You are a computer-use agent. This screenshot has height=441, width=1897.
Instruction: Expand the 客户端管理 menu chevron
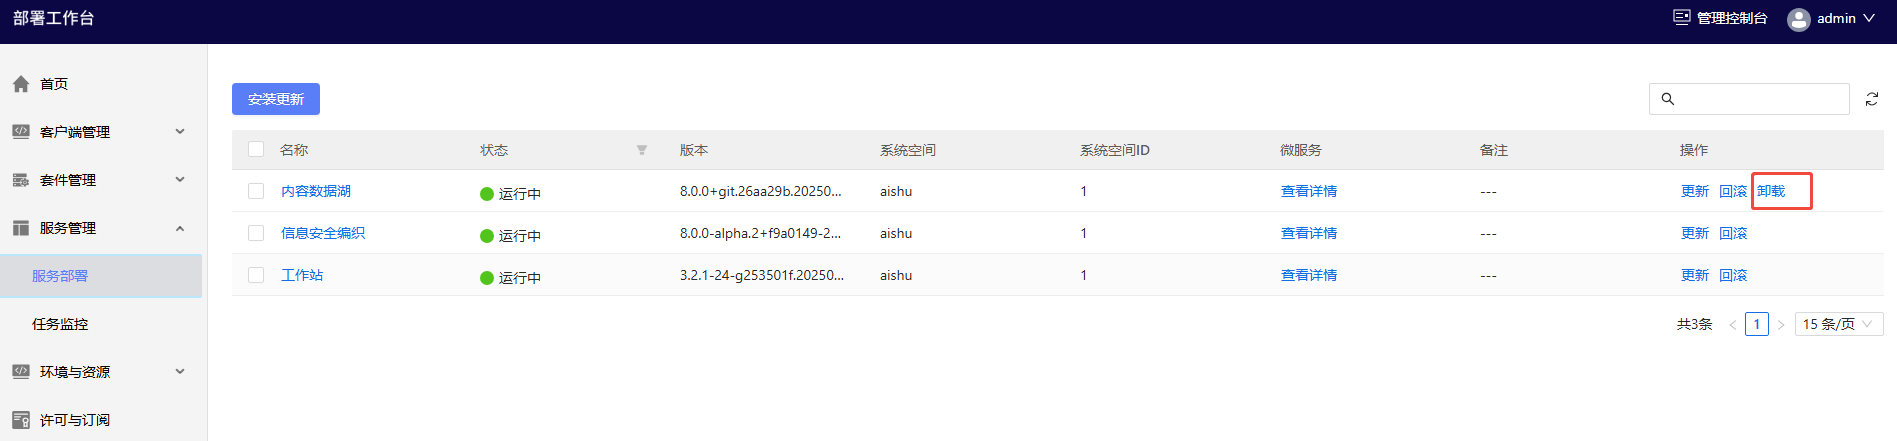[x=180, y=131]
